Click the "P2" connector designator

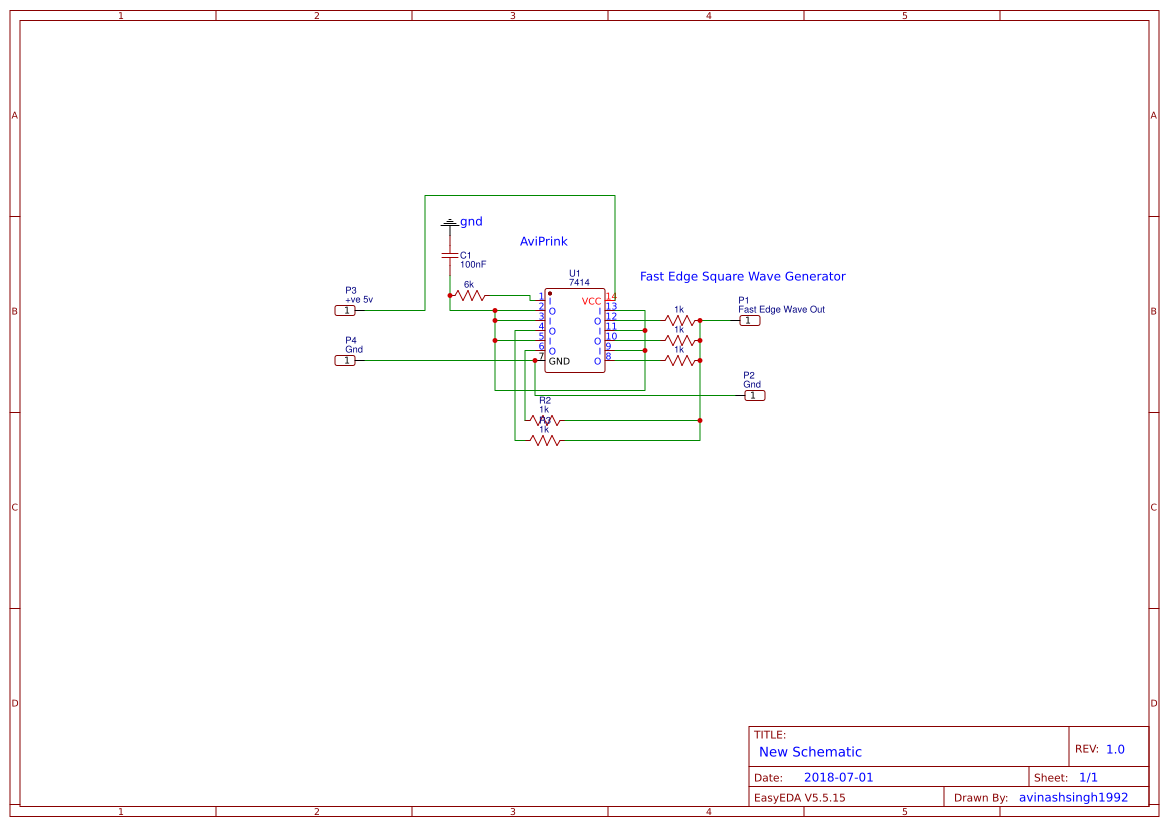click(x=749, y=376)
